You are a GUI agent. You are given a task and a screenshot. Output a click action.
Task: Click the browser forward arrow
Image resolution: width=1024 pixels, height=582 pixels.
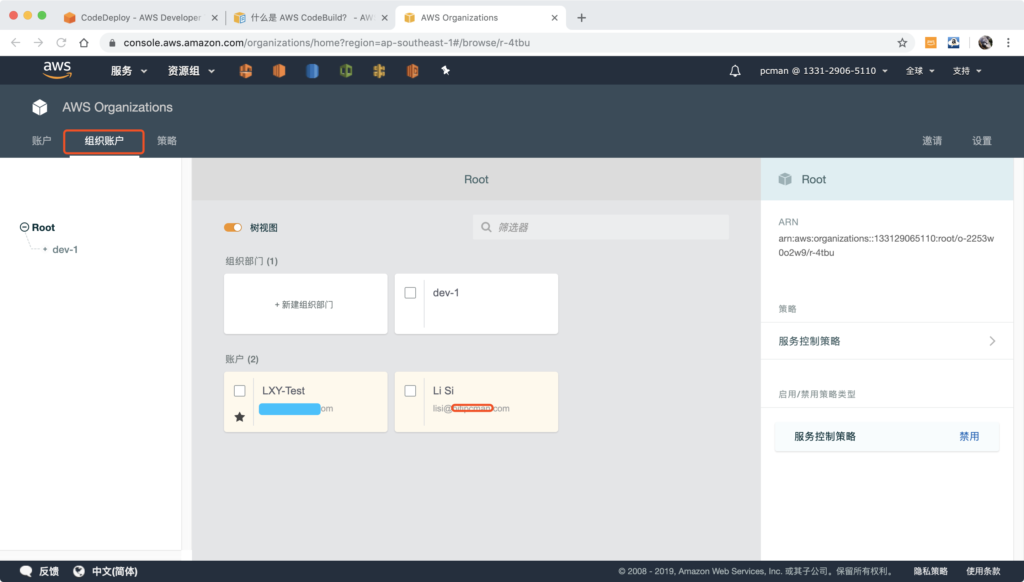pyautogui.click(x=39, y=42)
